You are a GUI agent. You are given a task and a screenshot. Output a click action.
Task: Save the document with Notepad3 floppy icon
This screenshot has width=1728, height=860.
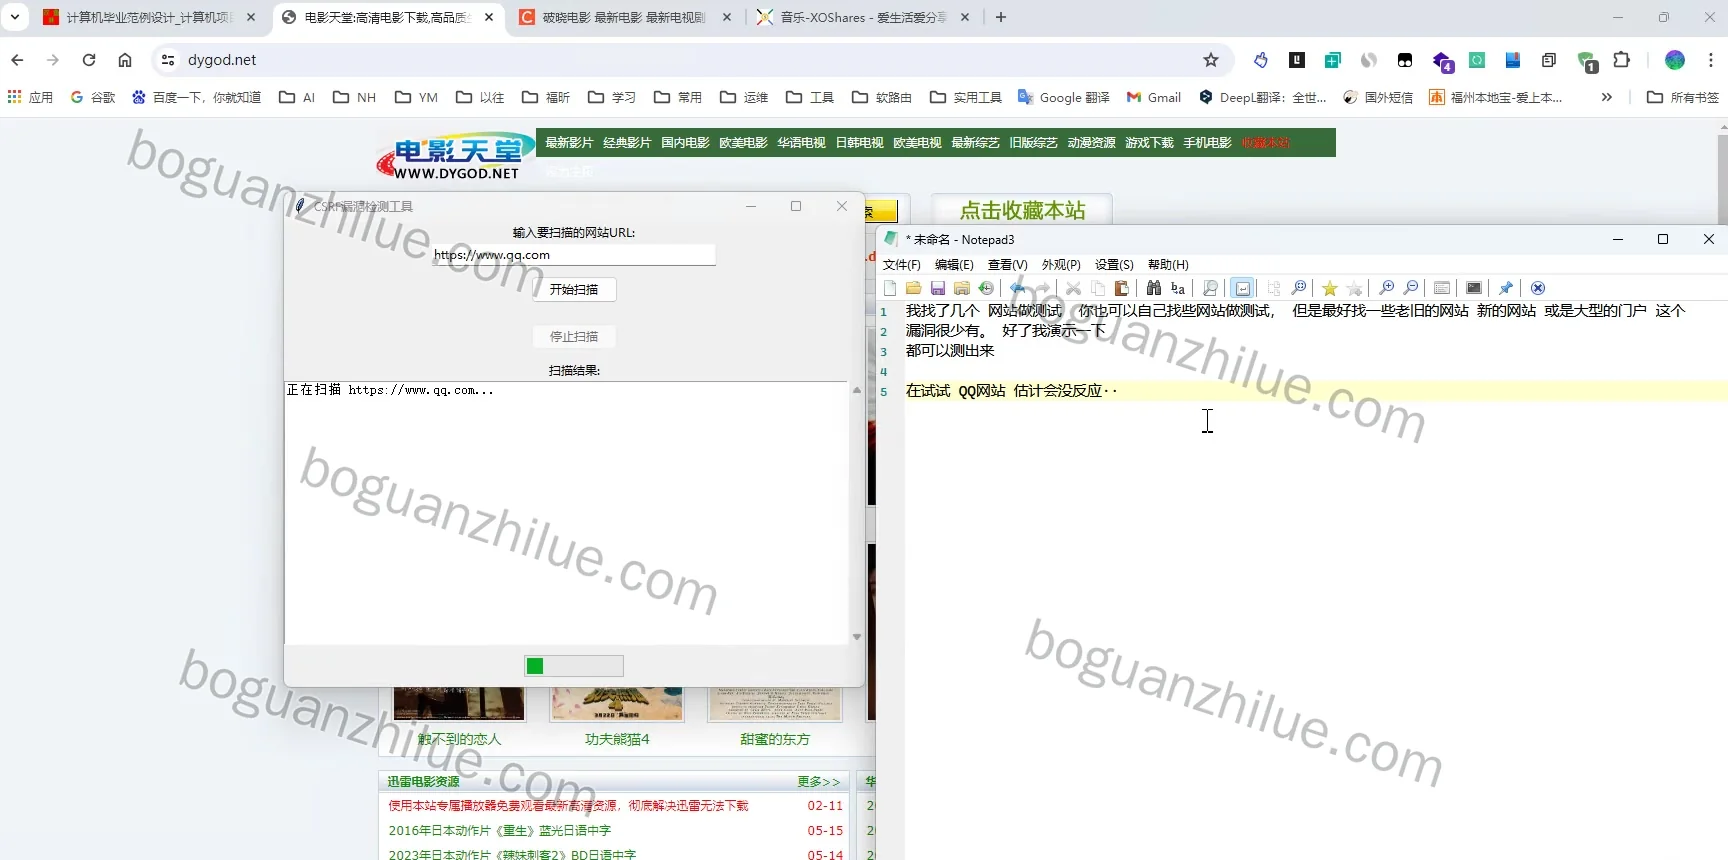click(x=938, y=288)
